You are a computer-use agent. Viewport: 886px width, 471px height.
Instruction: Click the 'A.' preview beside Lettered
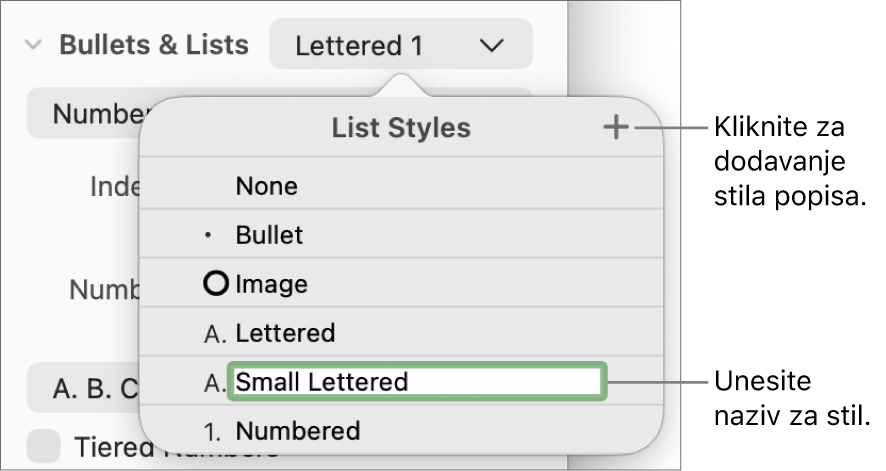213,333
